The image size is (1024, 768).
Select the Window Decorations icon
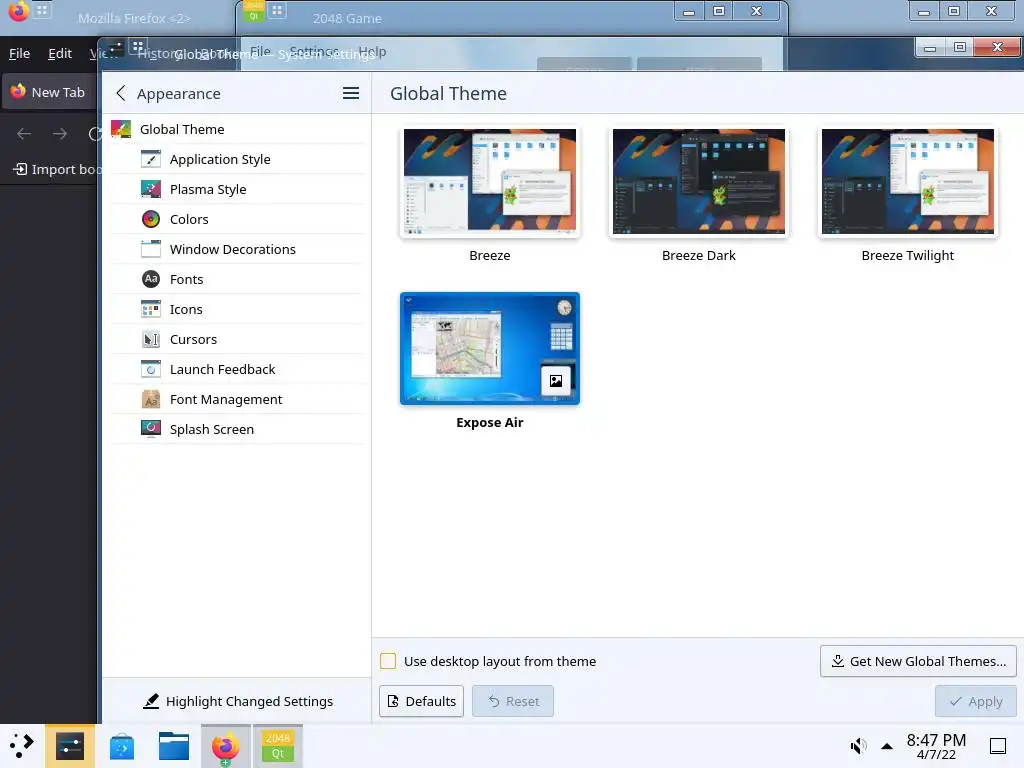coord(151,249)
